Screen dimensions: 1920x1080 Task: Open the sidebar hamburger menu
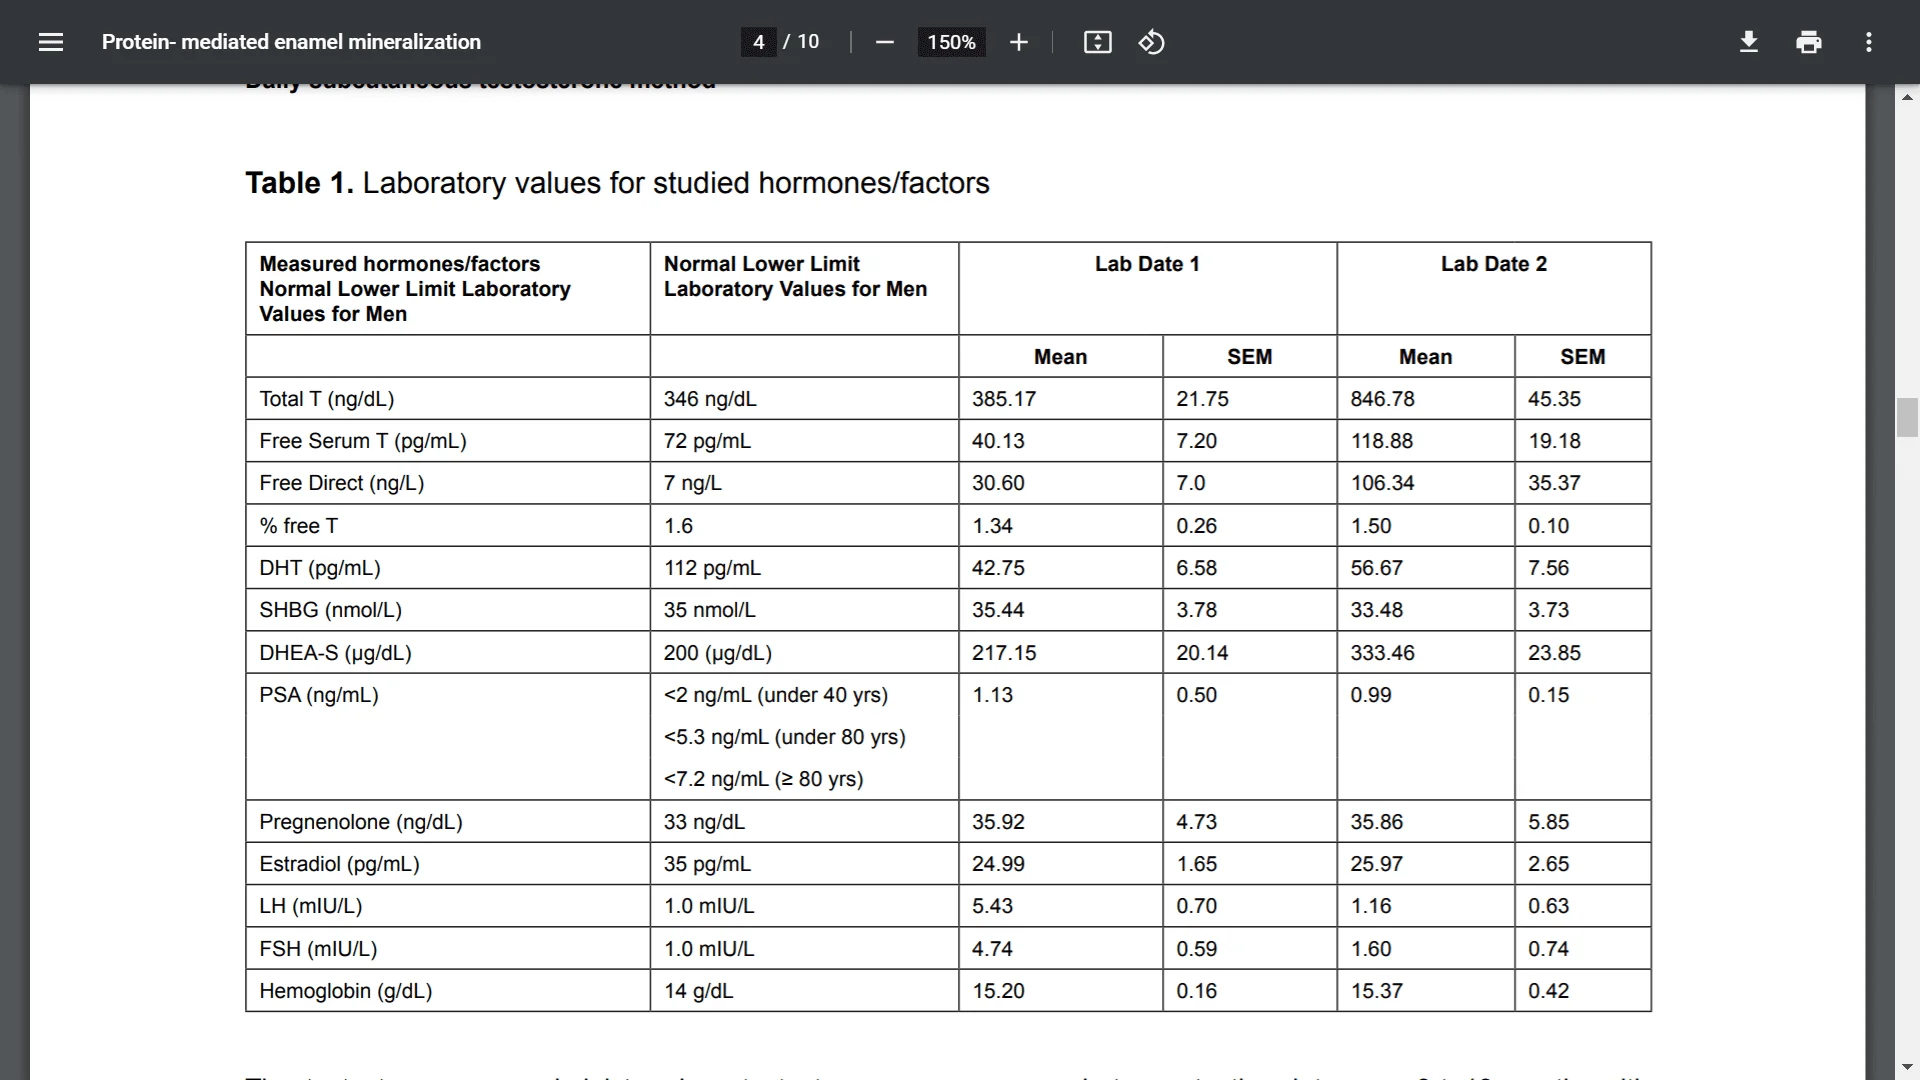[51, 42]
